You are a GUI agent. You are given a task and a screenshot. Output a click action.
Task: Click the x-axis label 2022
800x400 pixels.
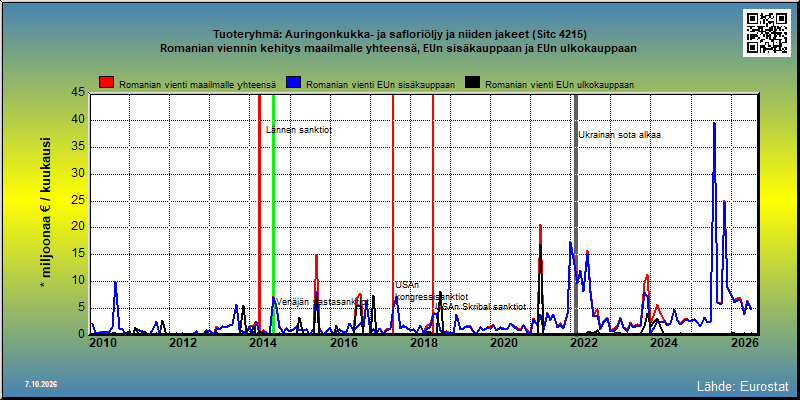(584, 343)
